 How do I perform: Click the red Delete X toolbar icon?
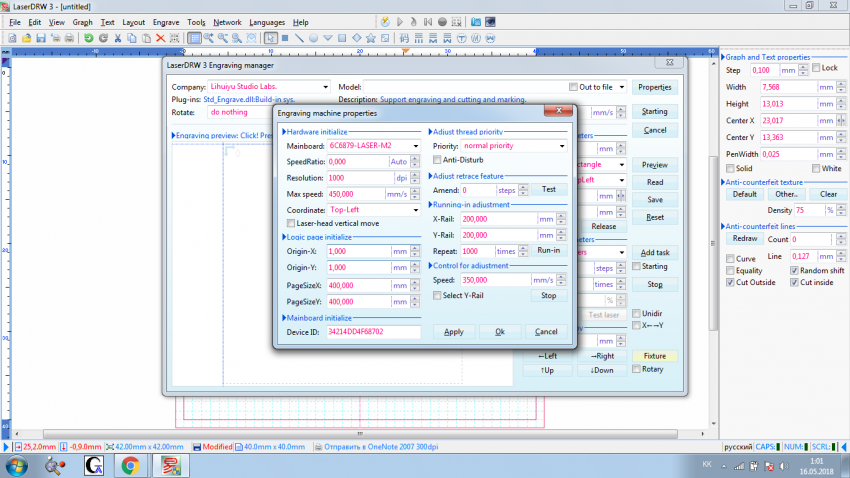(x=160, y=38)
